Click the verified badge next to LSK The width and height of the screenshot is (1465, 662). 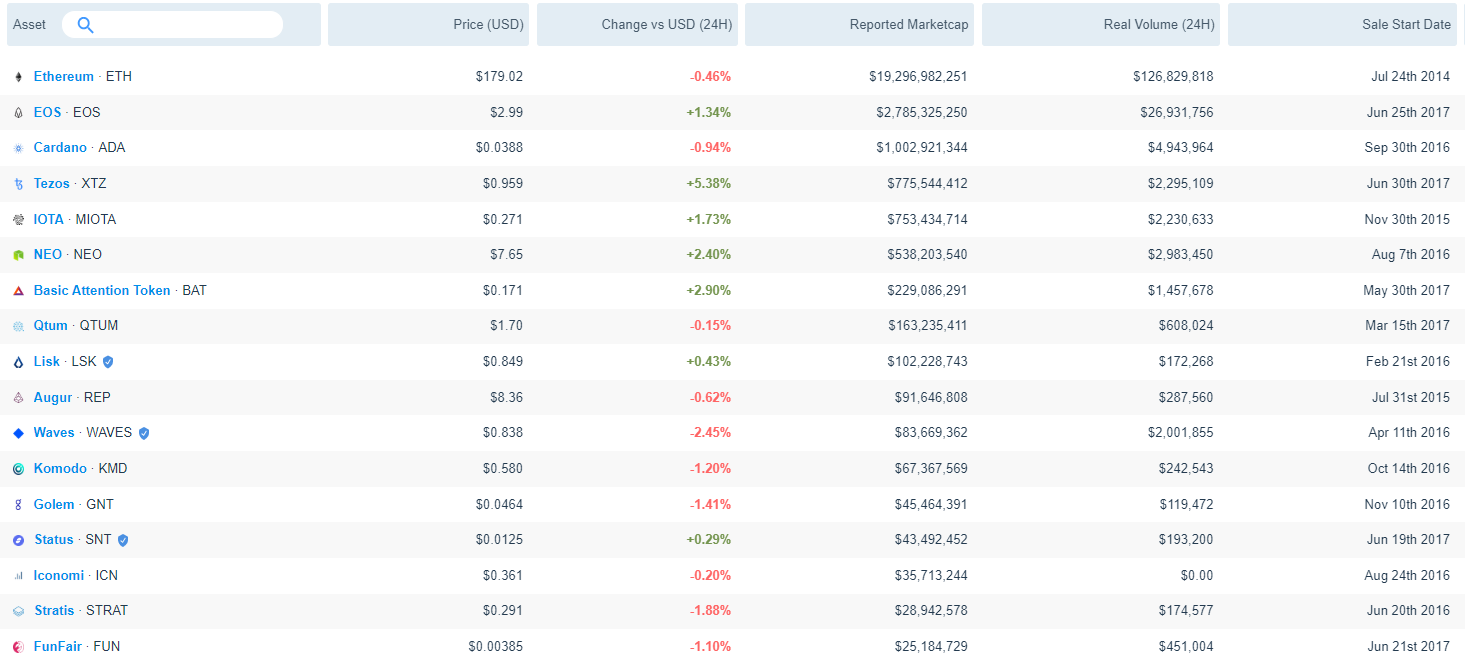click(108, 362)
